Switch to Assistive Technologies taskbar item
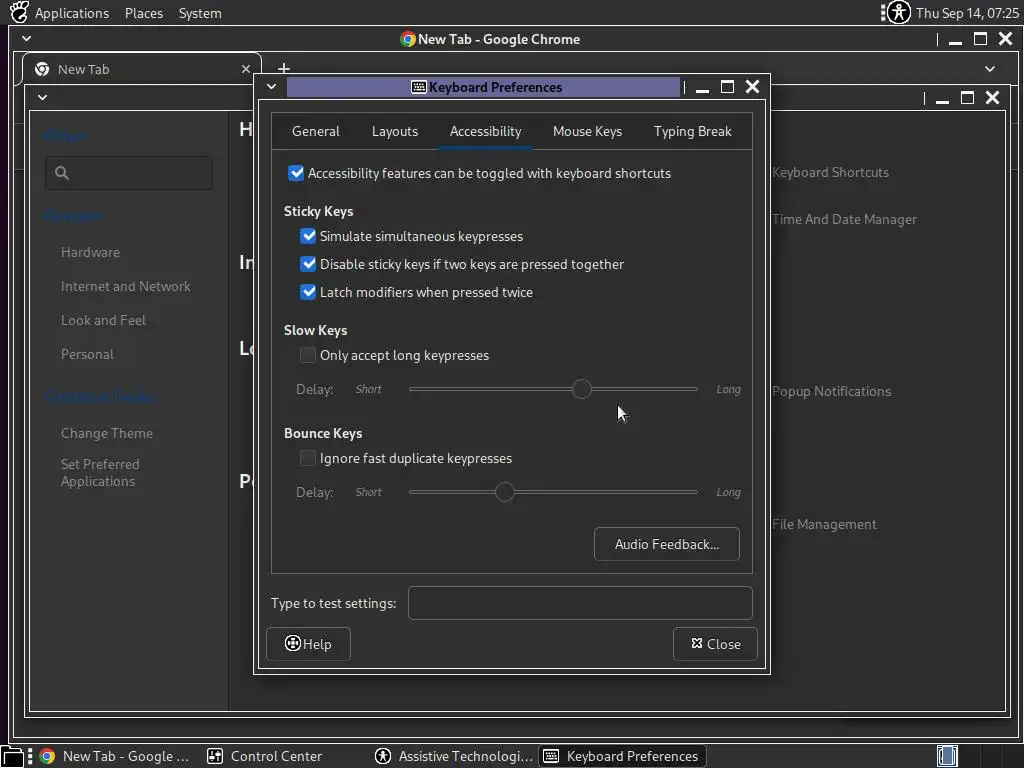Viewport: 1024px width, 768px height. click(x=454, y=756)
